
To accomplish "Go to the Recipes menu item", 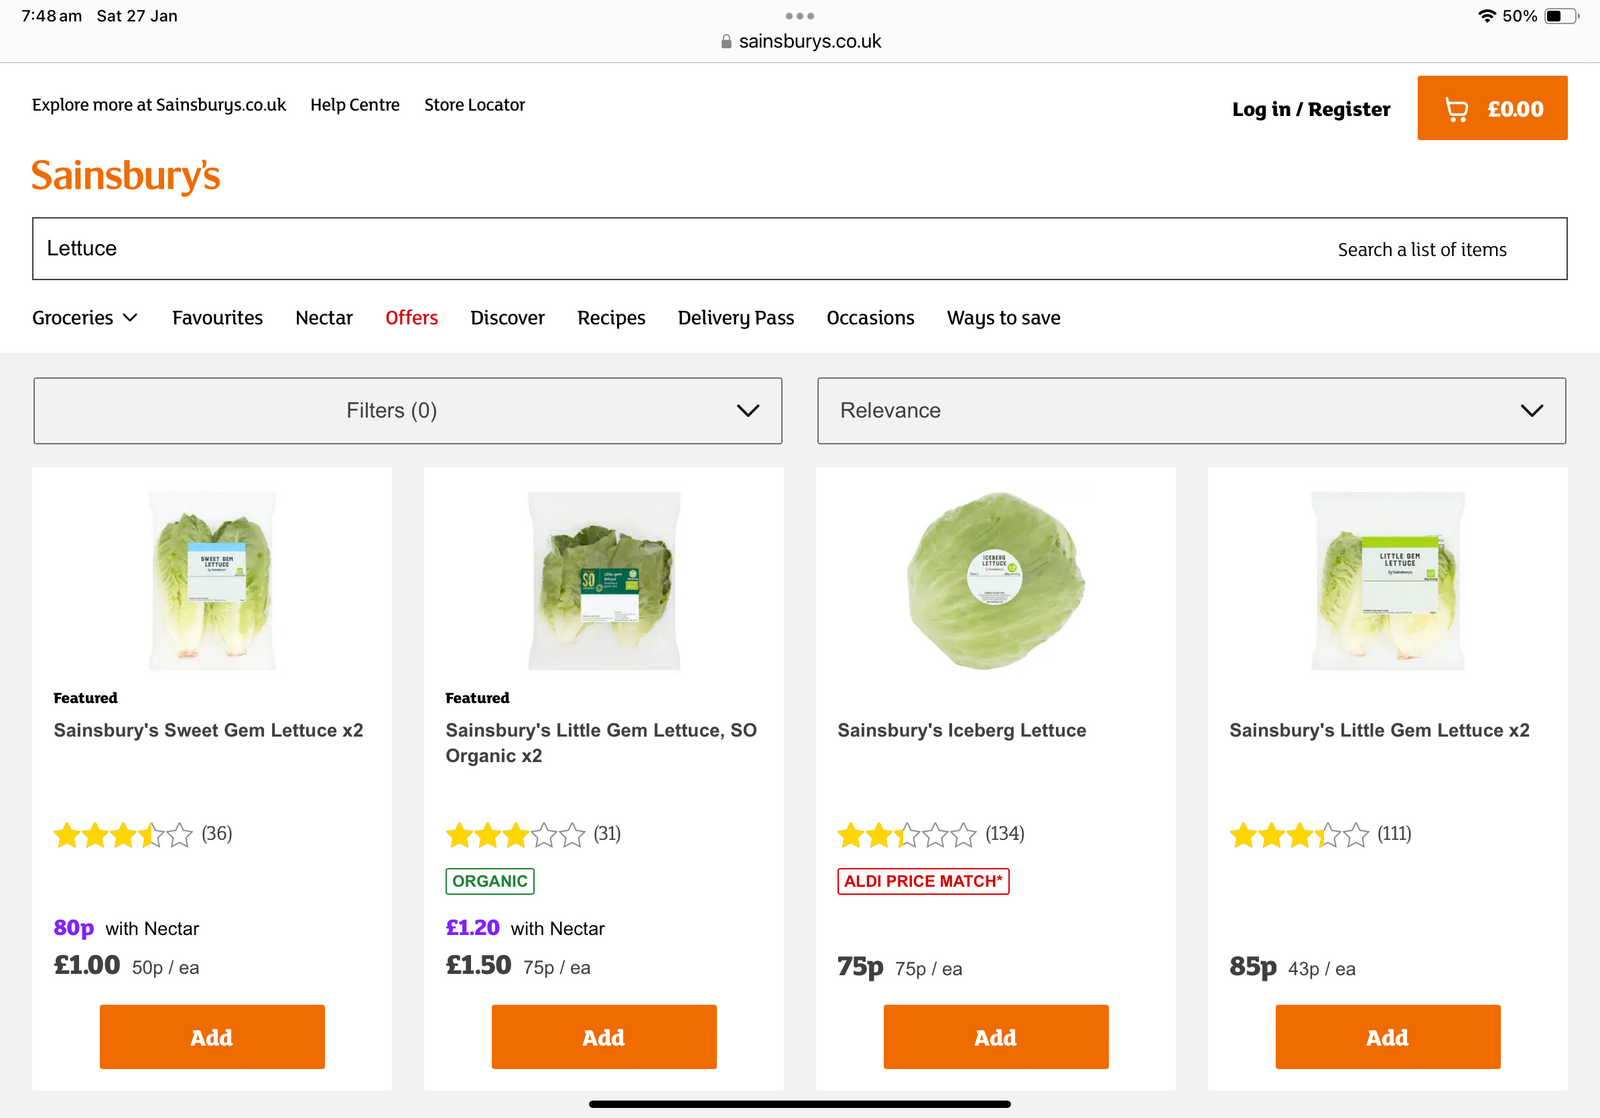I will point(611,318).
